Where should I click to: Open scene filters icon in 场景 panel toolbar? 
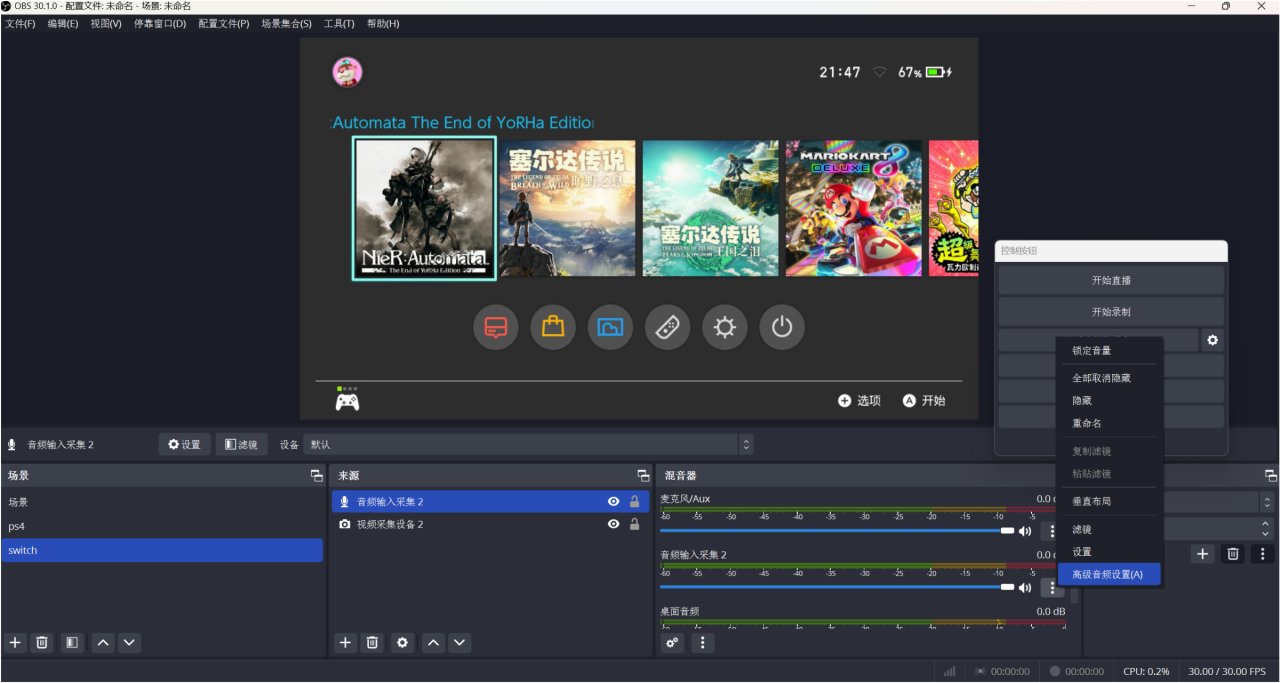72,643
